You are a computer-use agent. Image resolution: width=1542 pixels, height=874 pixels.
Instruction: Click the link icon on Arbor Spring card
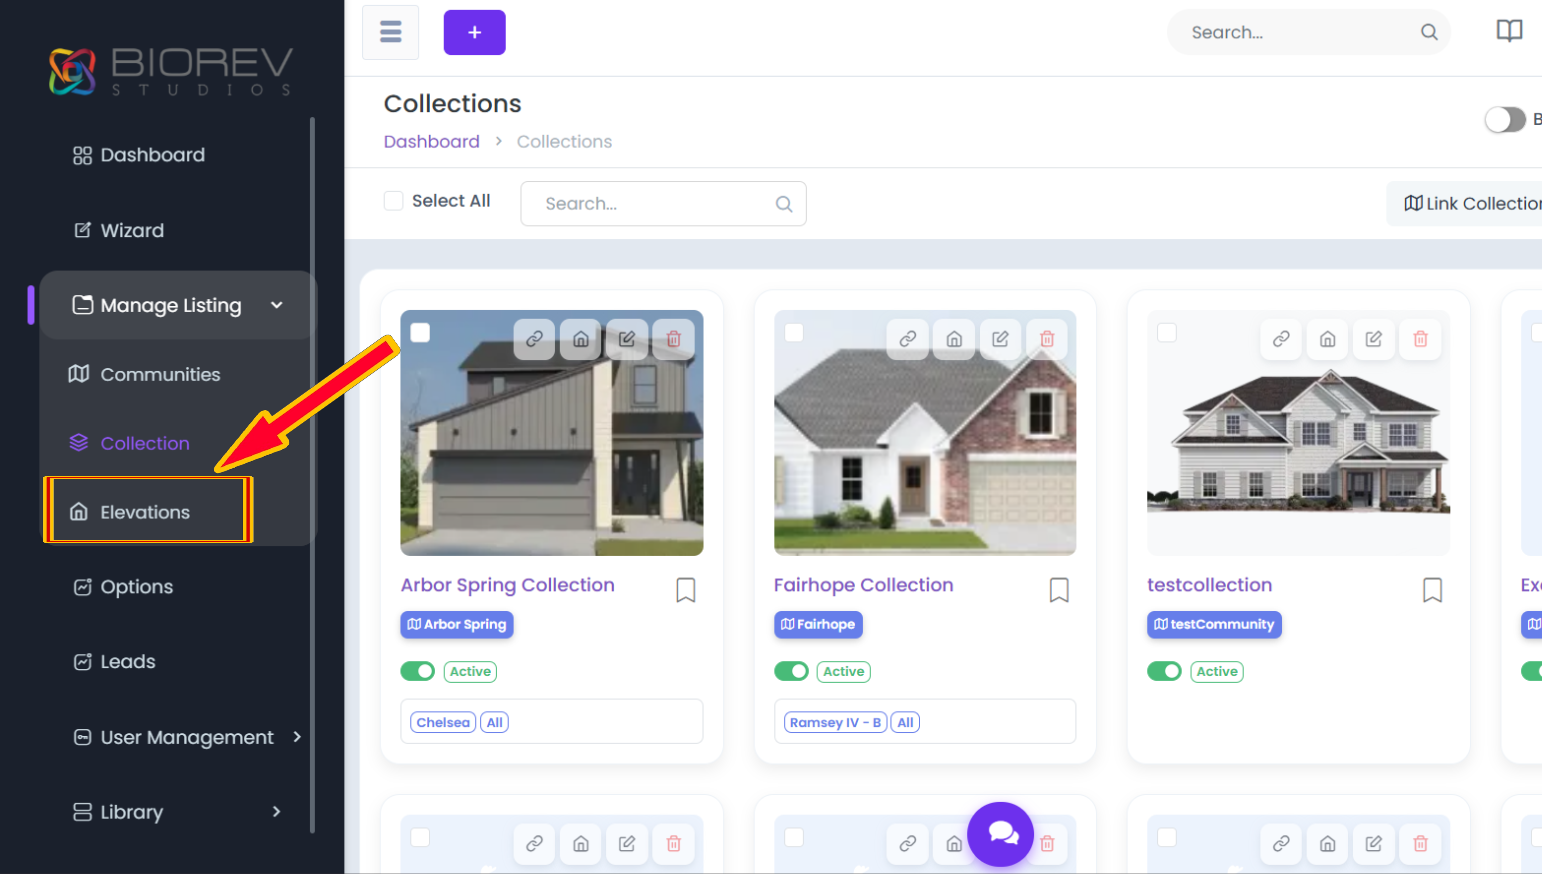click(x=535, y=339)
